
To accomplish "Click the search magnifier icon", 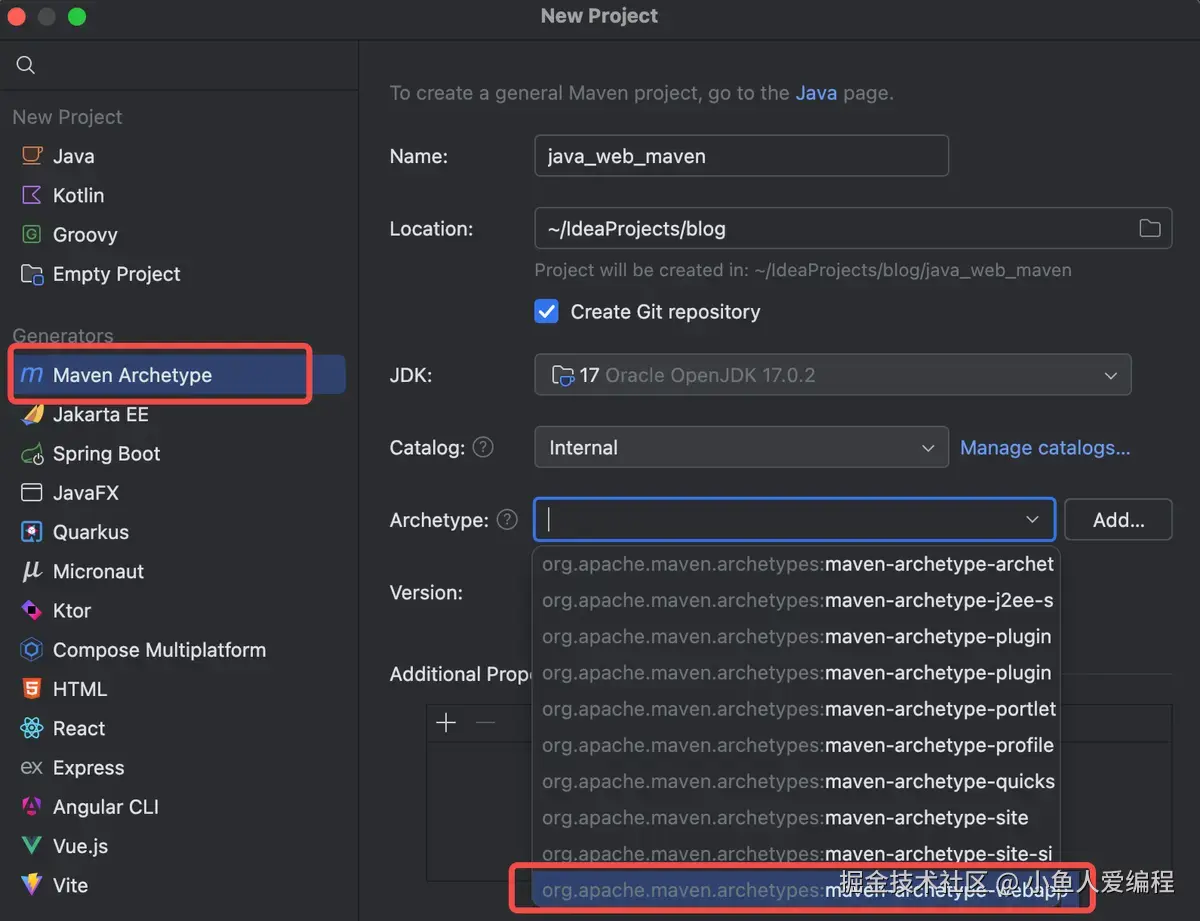I will (x=26, y=65).
